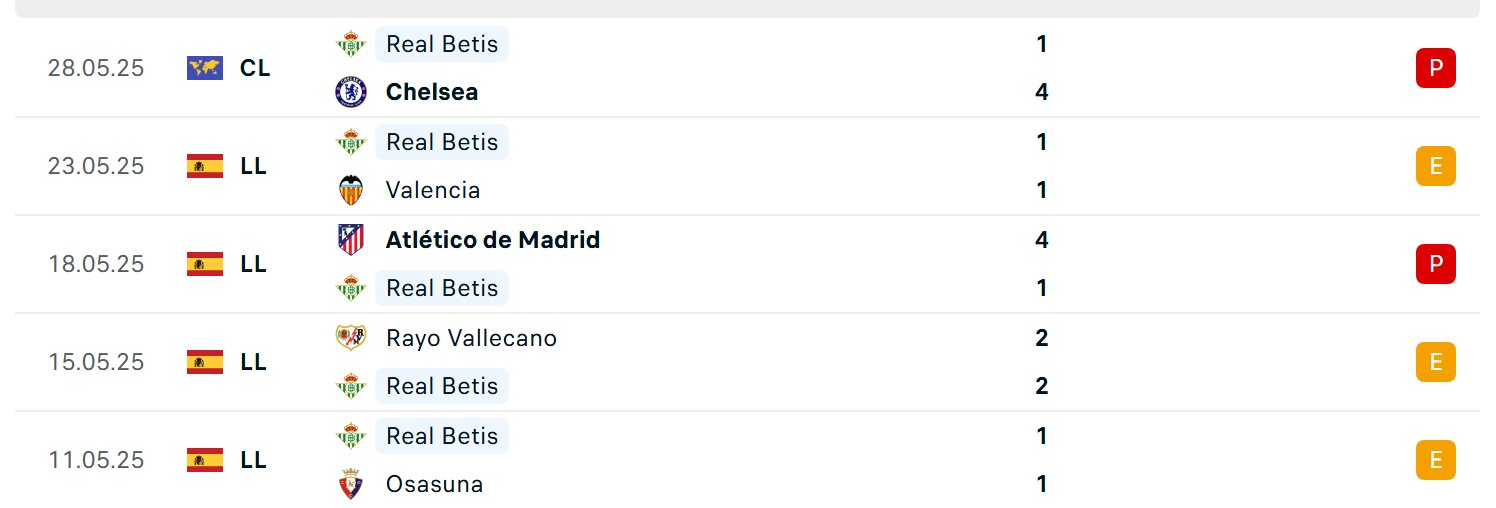1496x508 pixels.
Task: Click red P badge on Atlético match
Action: point(1436,264)
